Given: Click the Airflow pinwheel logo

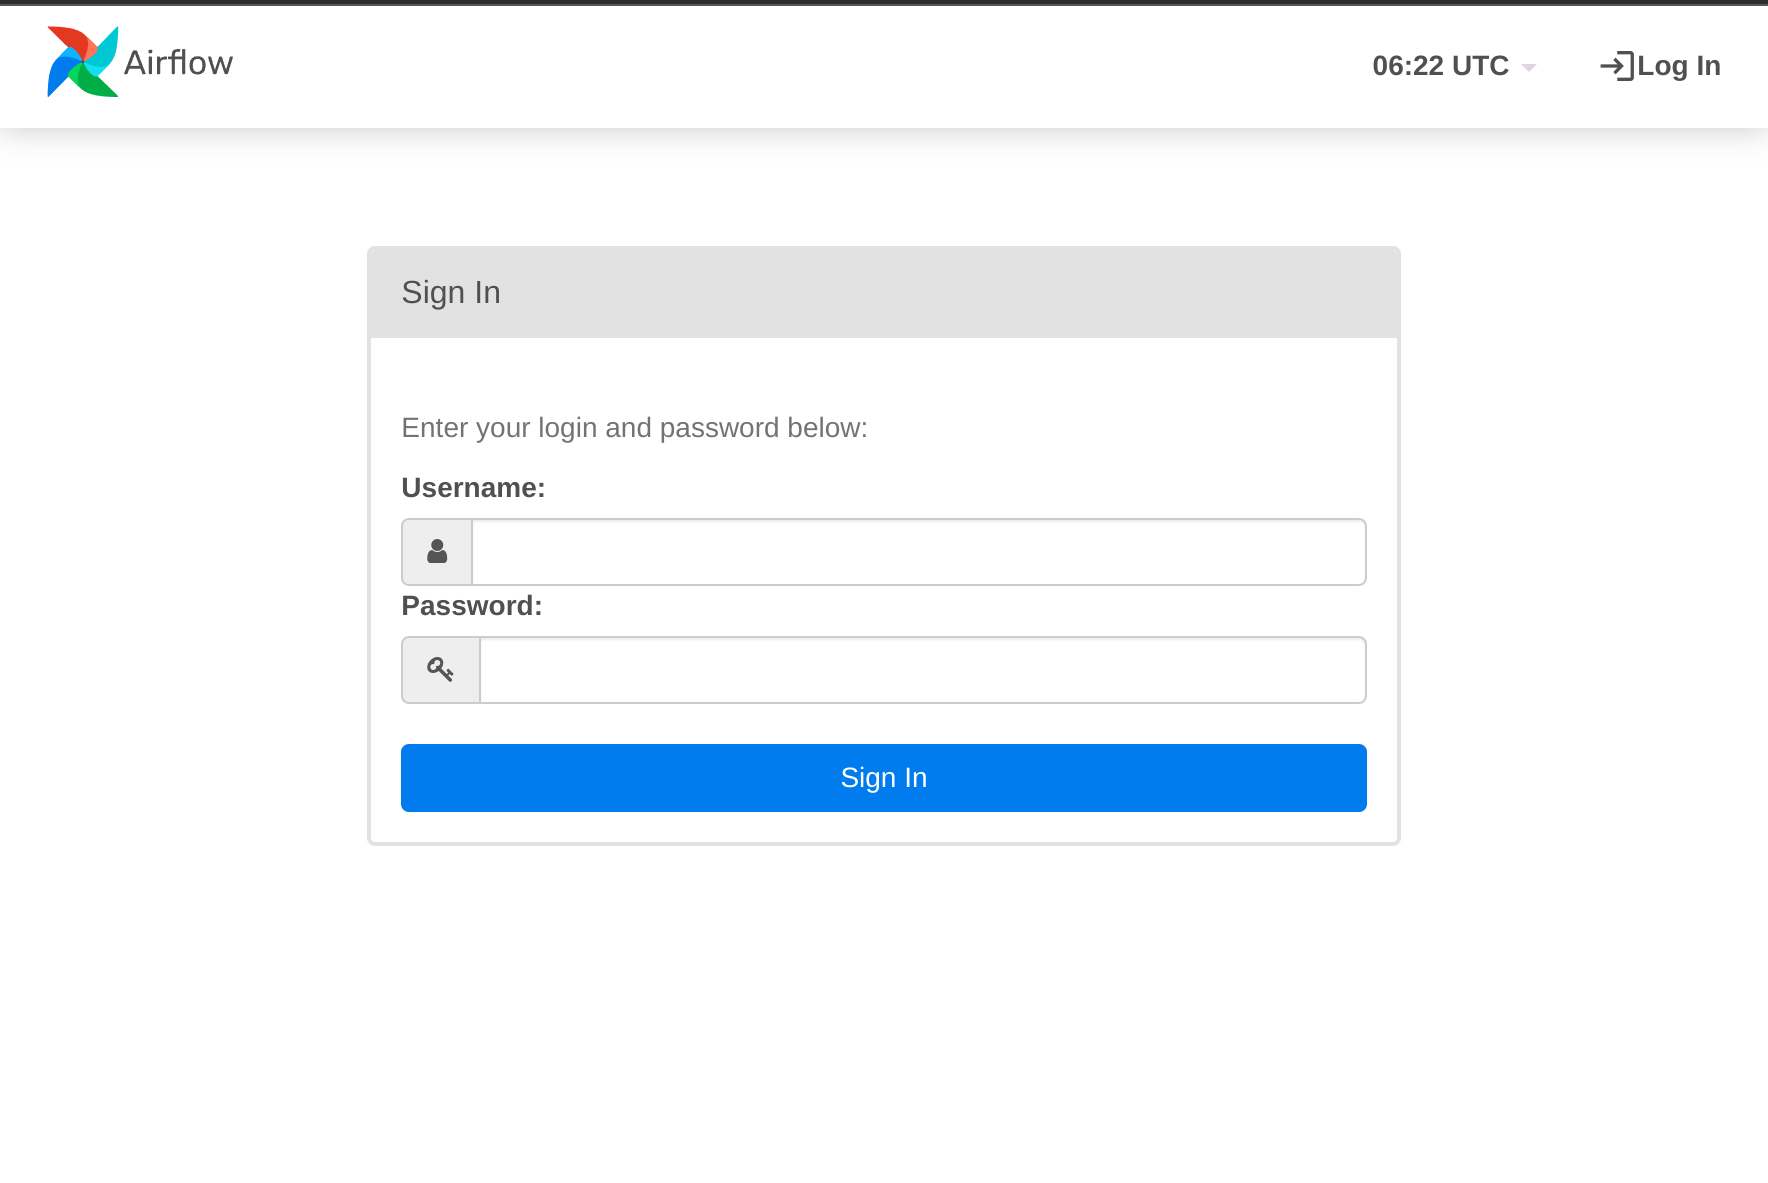Looking at the screenshot, I should (x=82, y=62).
